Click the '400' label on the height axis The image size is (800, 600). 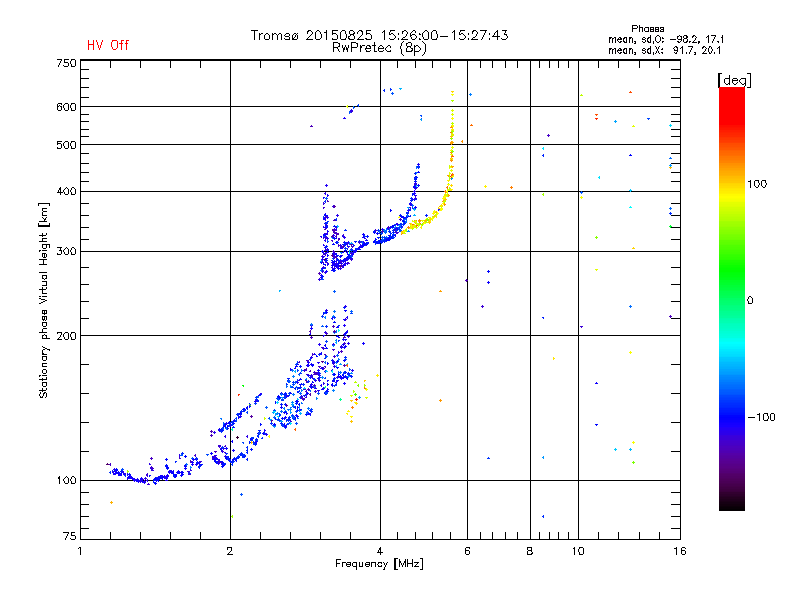click(x=66, y=192)
